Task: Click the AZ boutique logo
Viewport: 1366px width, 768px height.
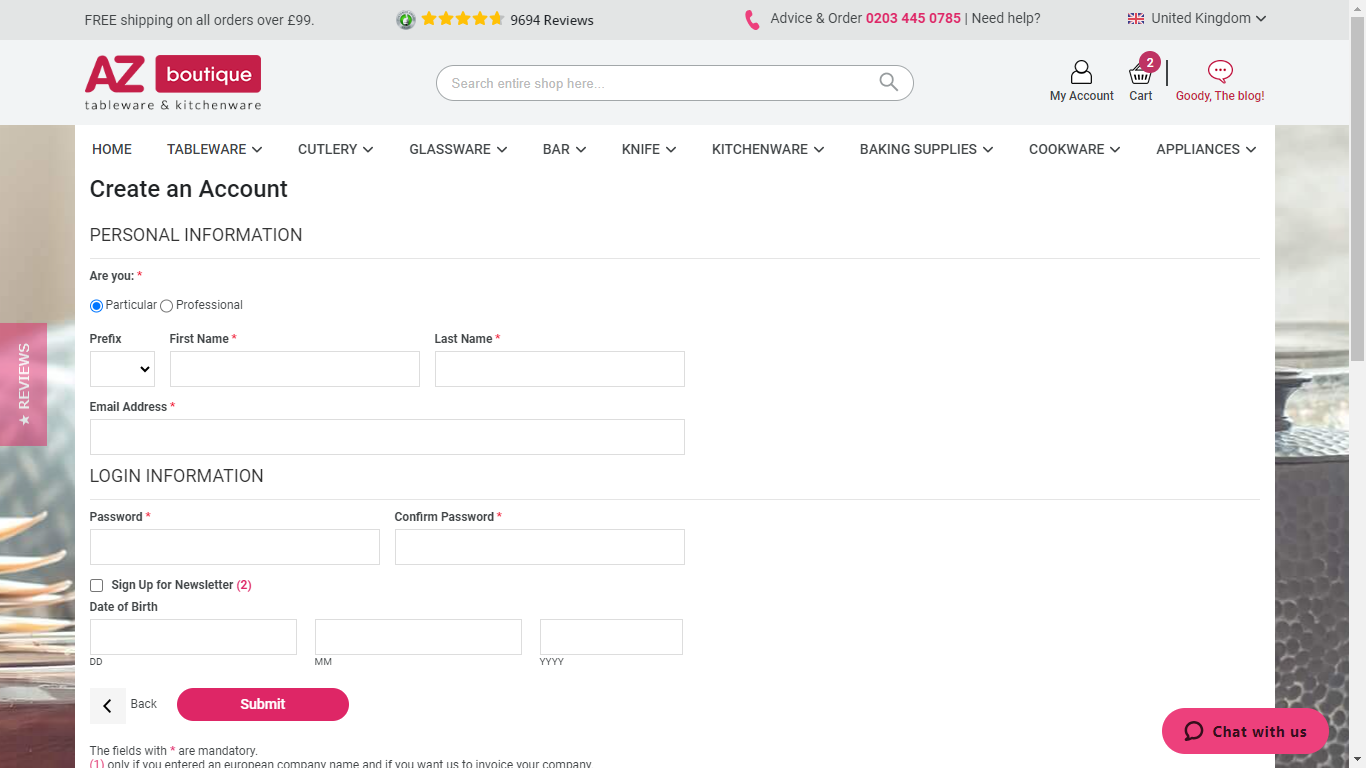Action: pos(173,82)
